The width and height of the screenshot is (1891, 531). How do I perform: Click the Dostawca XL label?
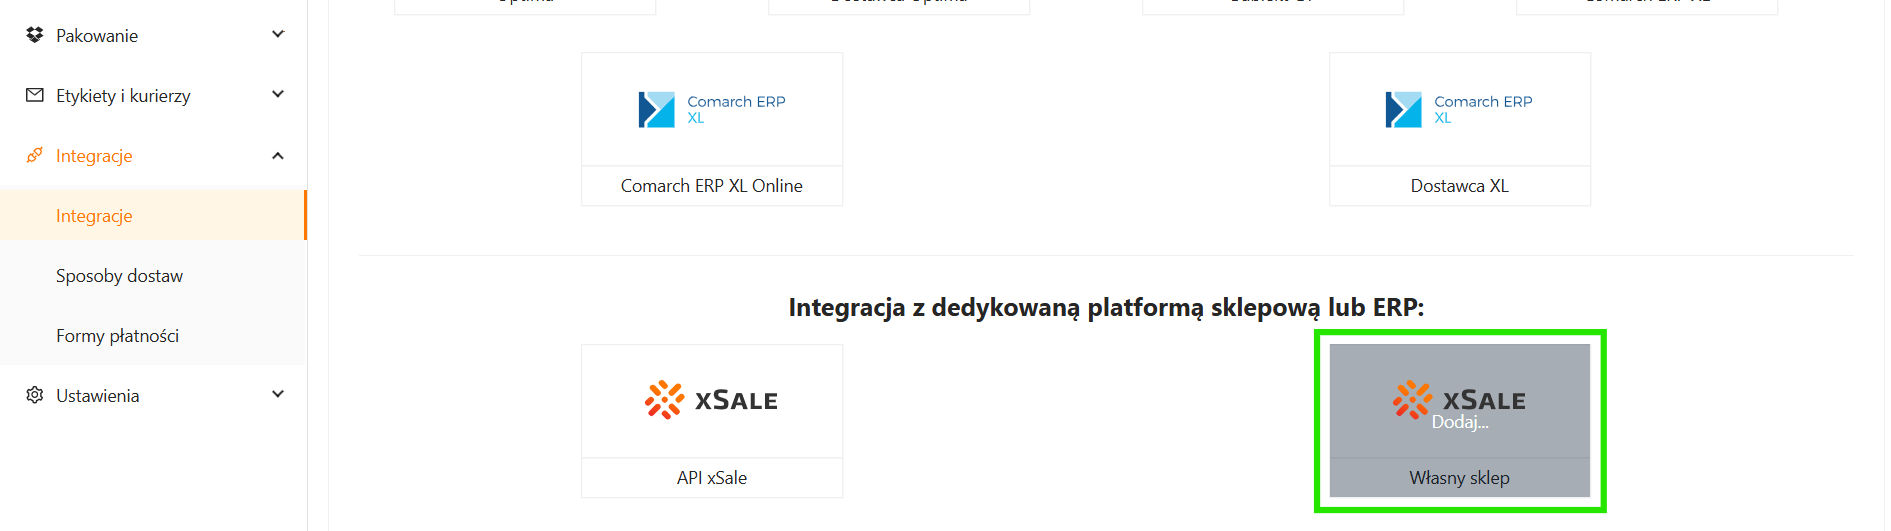[x=1459, y=186]
